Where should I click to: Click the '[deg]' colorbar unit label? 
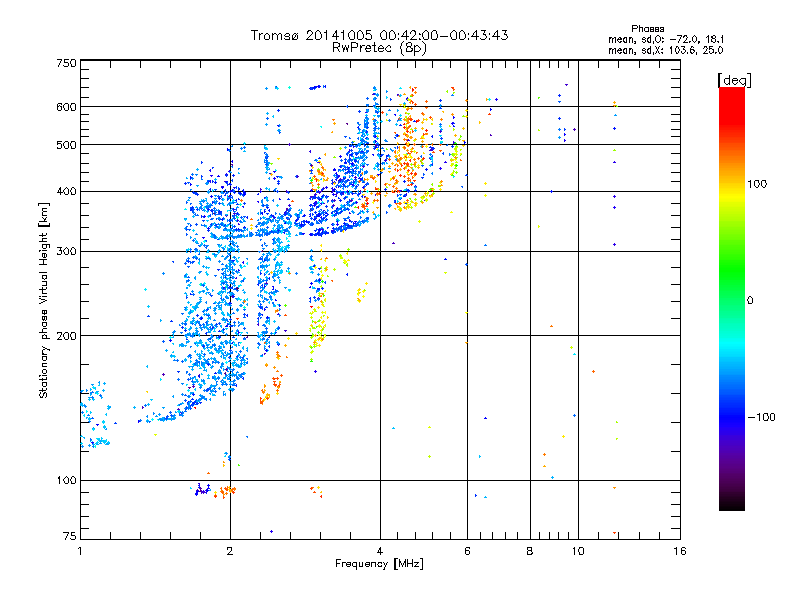734,80
